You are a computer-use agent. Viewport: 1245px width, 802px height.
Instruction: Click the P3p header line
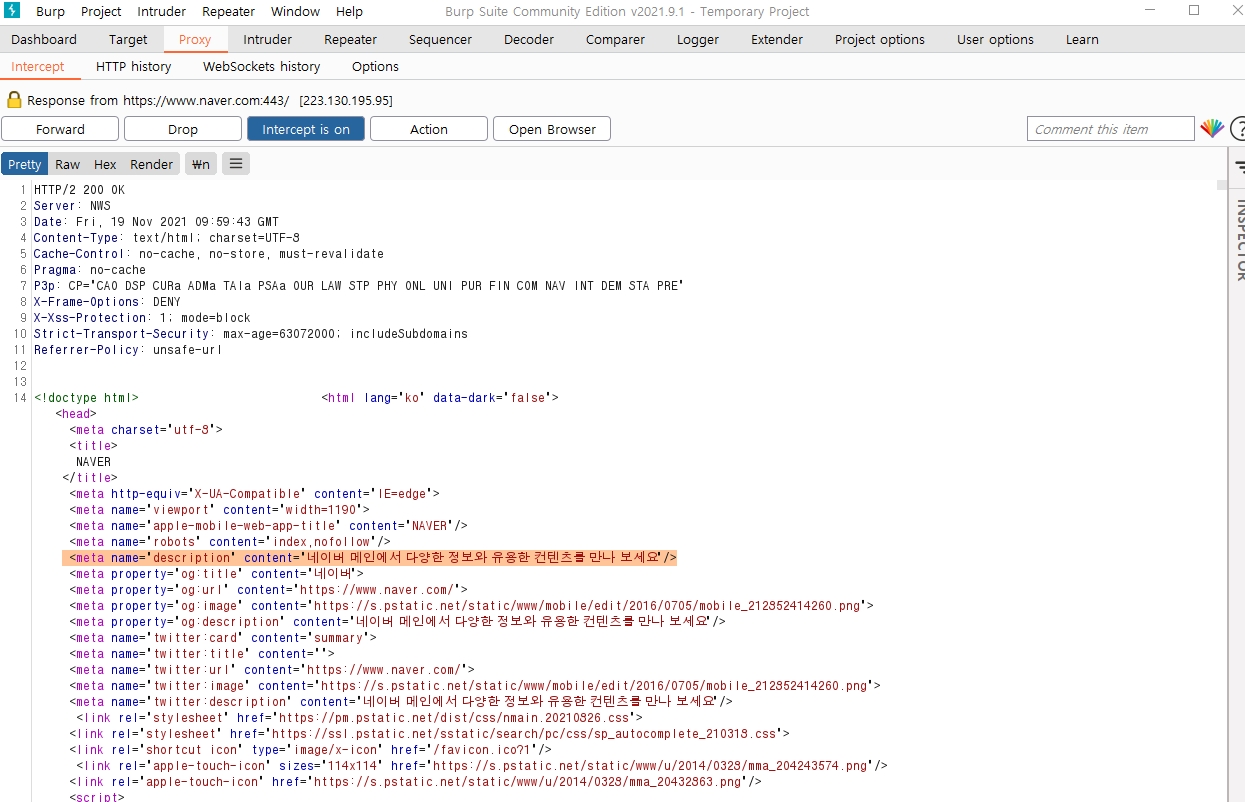tap(358, 285)
